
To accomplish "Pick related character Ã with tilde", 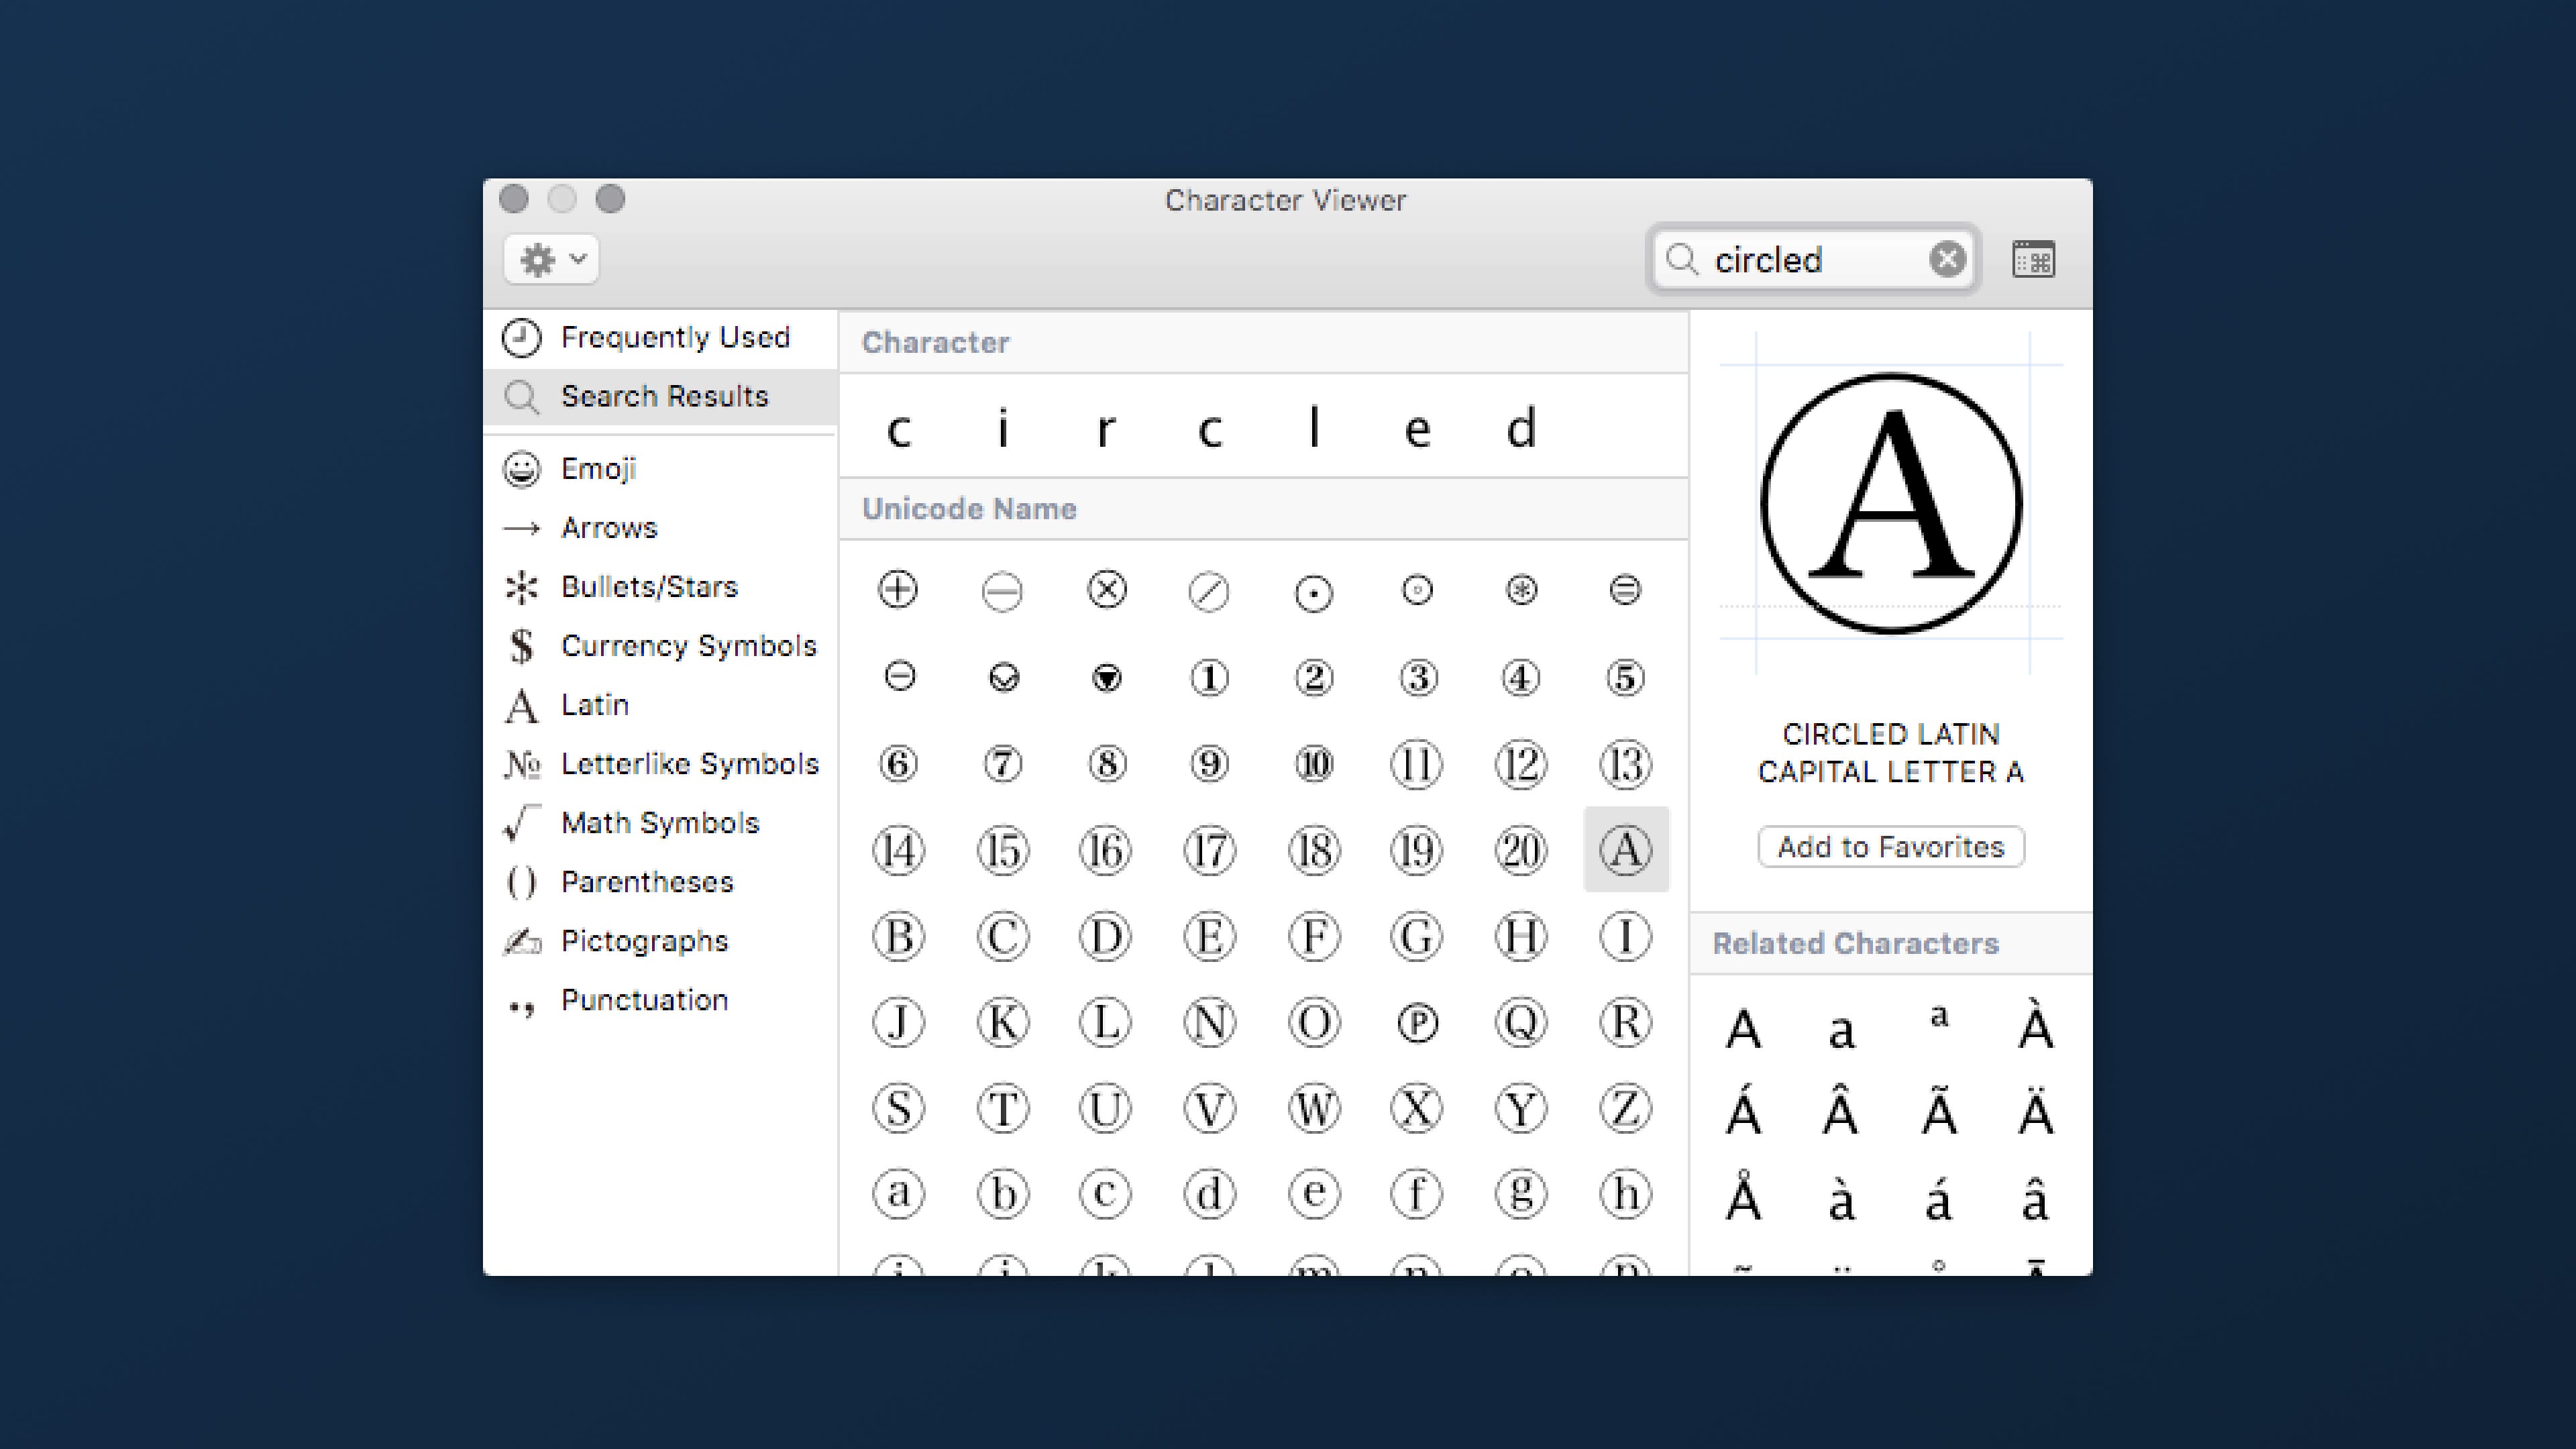I will (1939, 1110).
